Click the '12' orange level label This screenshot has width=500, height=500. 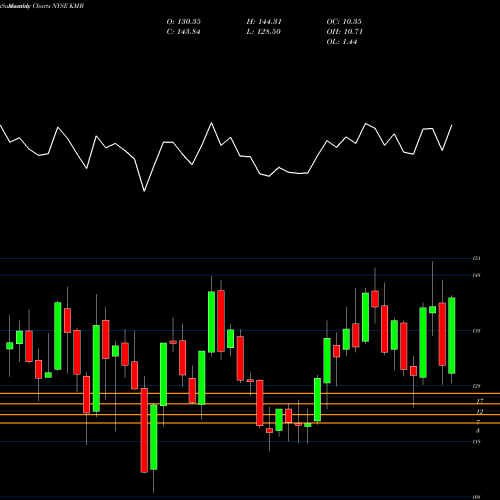point(480,411)
